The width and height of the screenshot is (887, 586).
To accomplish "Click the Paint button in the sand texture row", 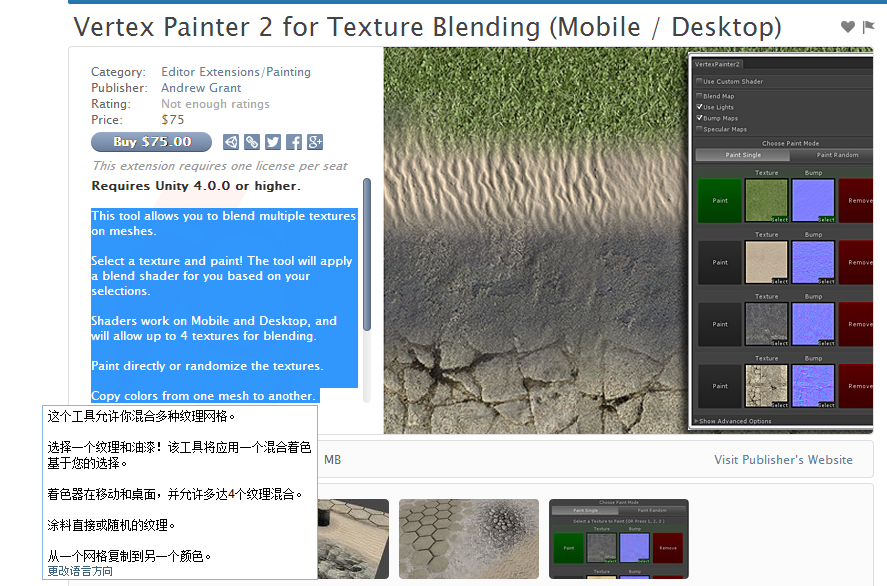I will [x=720, y=262].
